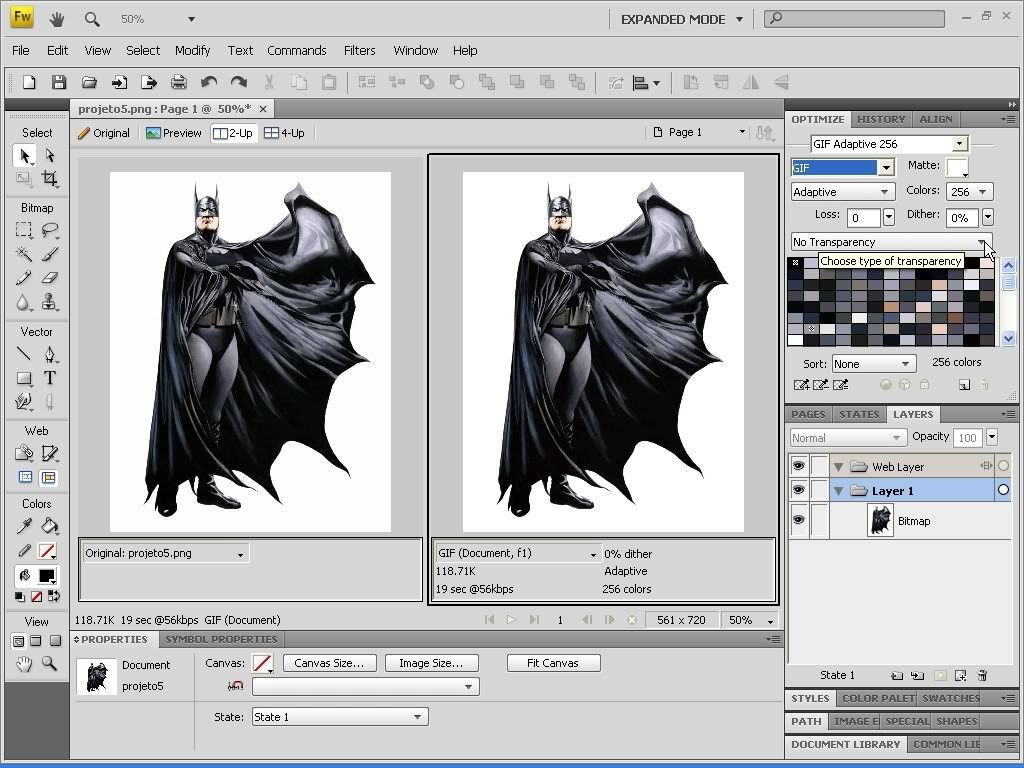Select the Crop tool
Viewport: 1024px width, 768px height.
pyautogui.click(x=50, y=178)
